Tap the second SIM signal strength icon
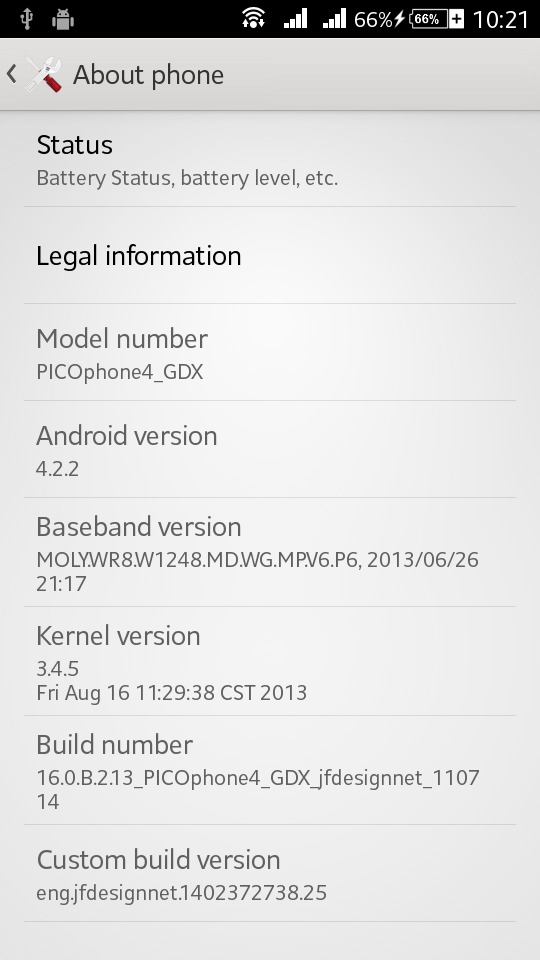Screen dimensions: 540x960 point(334,18)
